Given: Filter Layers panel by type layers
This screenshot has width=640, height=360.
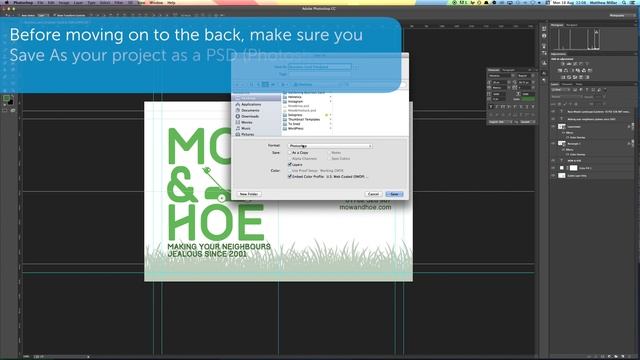Looking at the screenshot, I should [x=587, y=90].
